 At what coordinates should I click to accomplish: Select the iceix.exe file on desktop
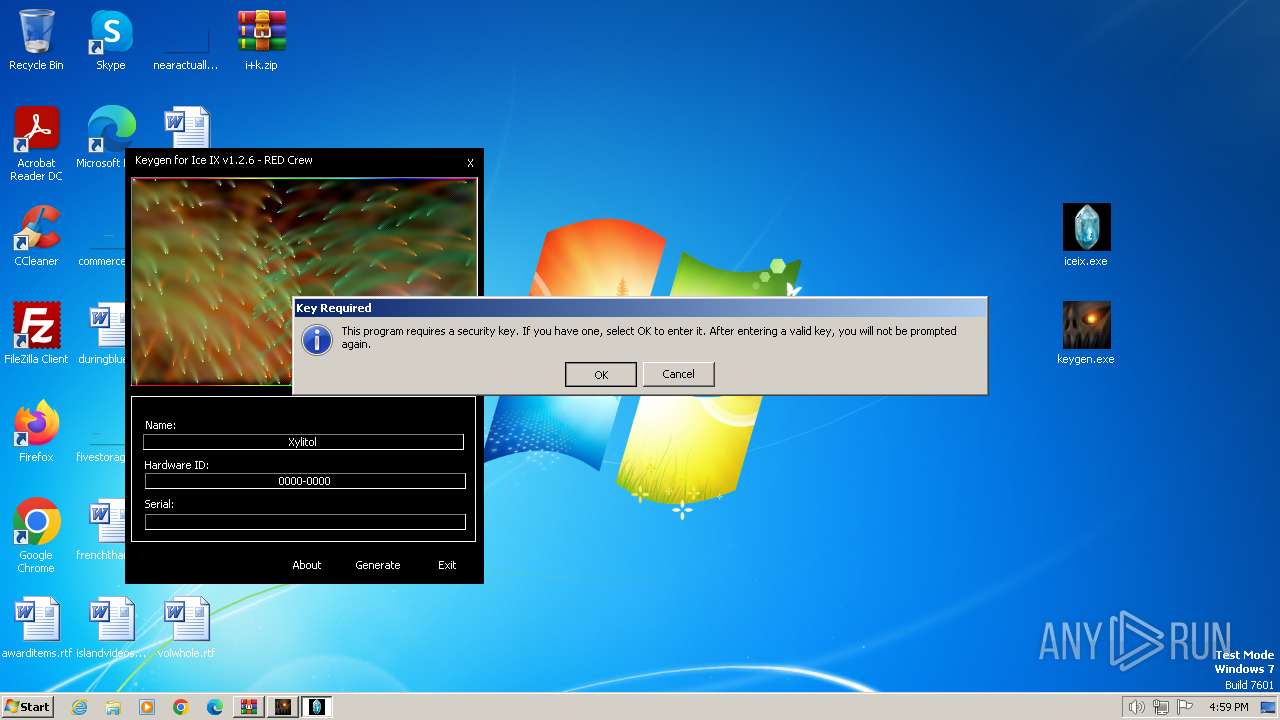(1086, 236)
